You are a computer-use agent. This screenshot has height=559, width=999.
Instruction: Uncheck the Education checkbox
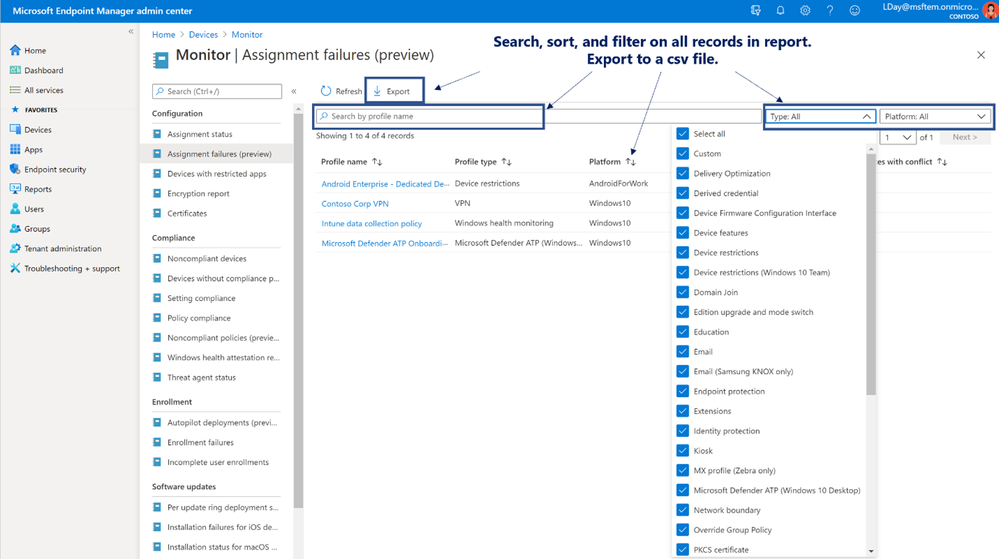[682, 331]
